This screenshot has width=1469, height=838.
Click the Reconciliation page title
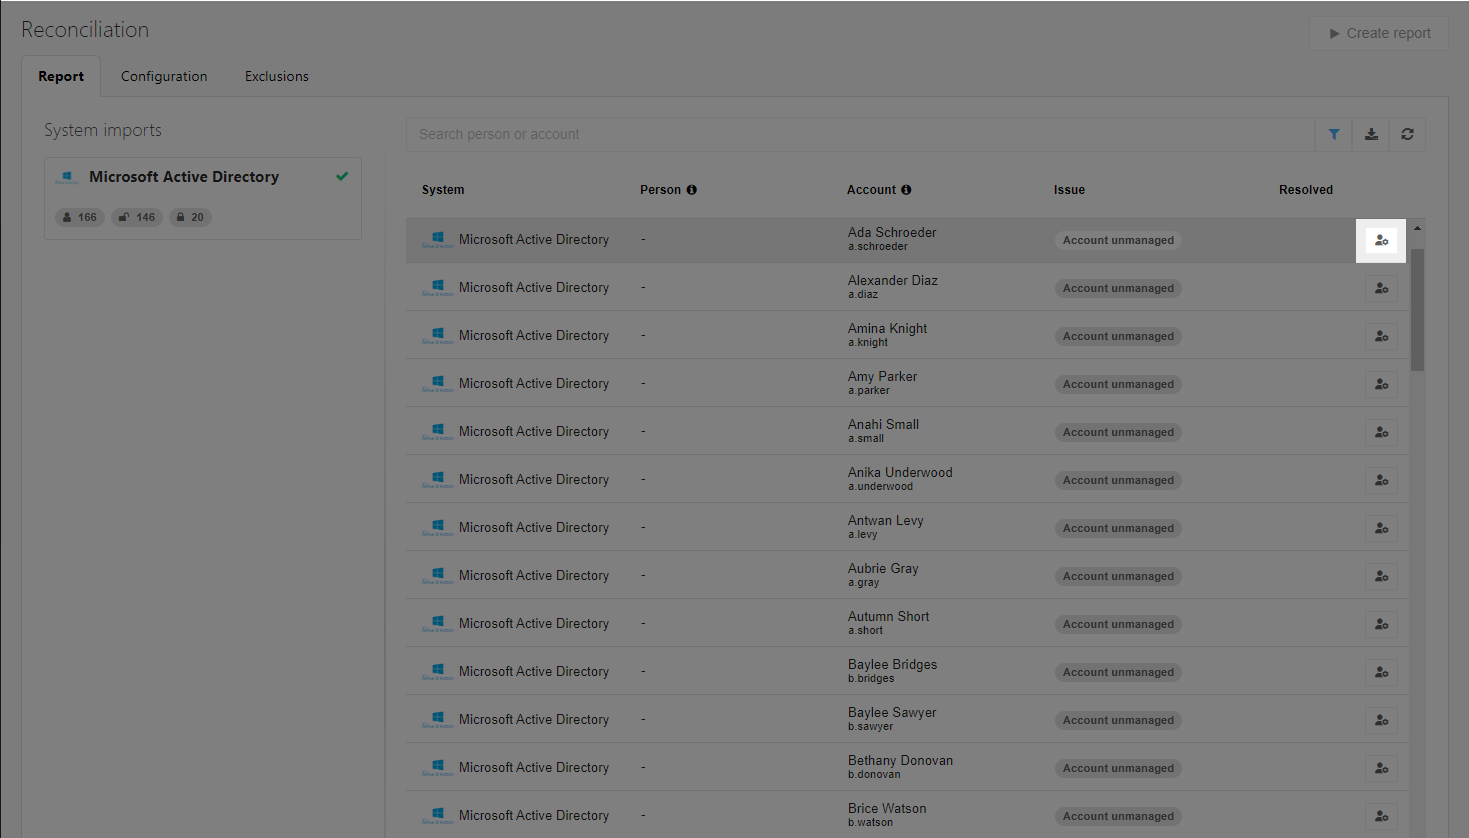pos(85,30)
